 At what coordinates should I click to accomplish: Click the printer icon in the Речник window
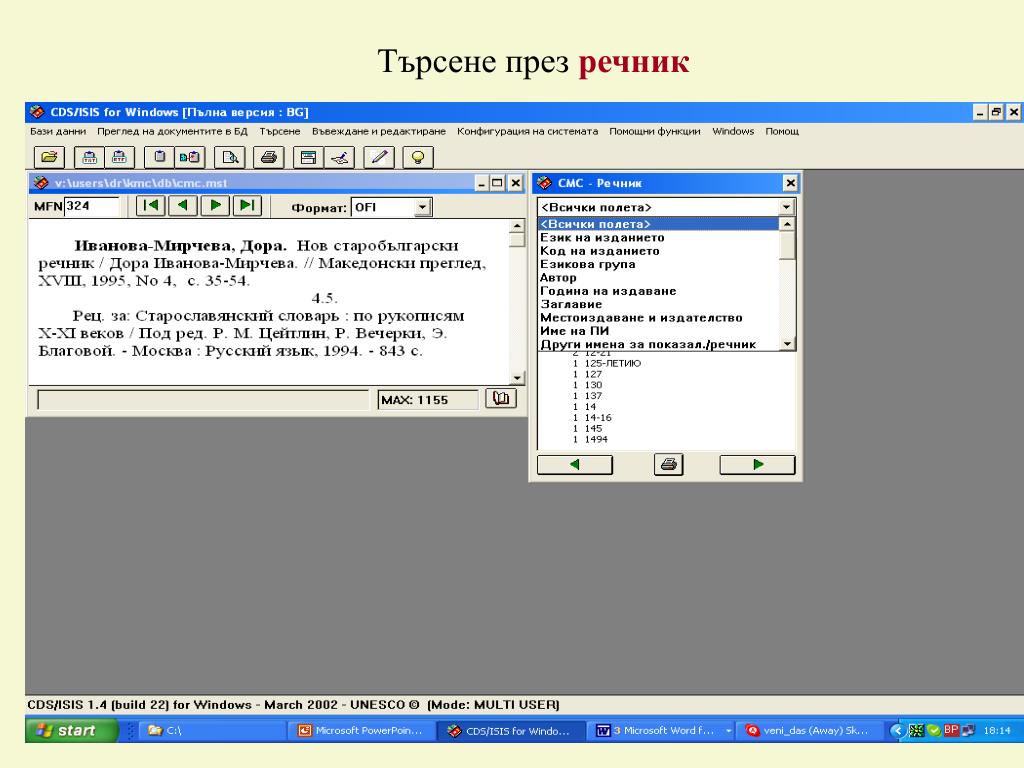coord(669,464)
